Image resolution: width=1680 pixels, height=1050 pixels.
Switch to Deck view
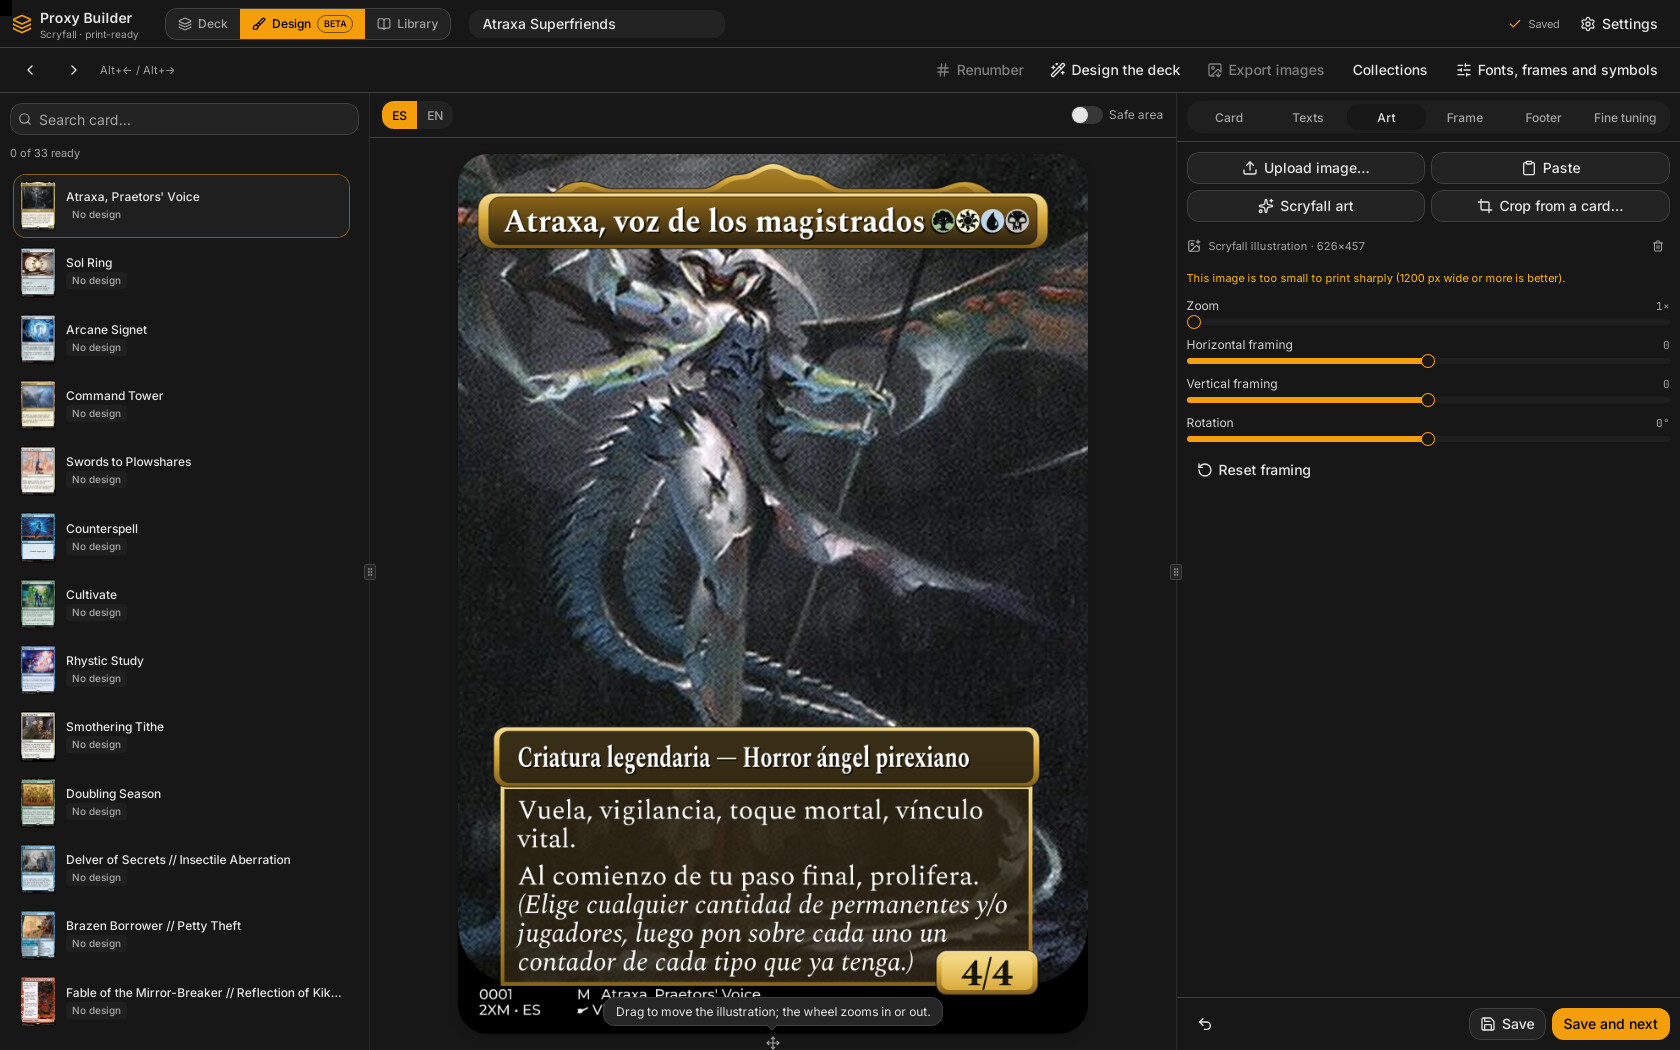203,24
